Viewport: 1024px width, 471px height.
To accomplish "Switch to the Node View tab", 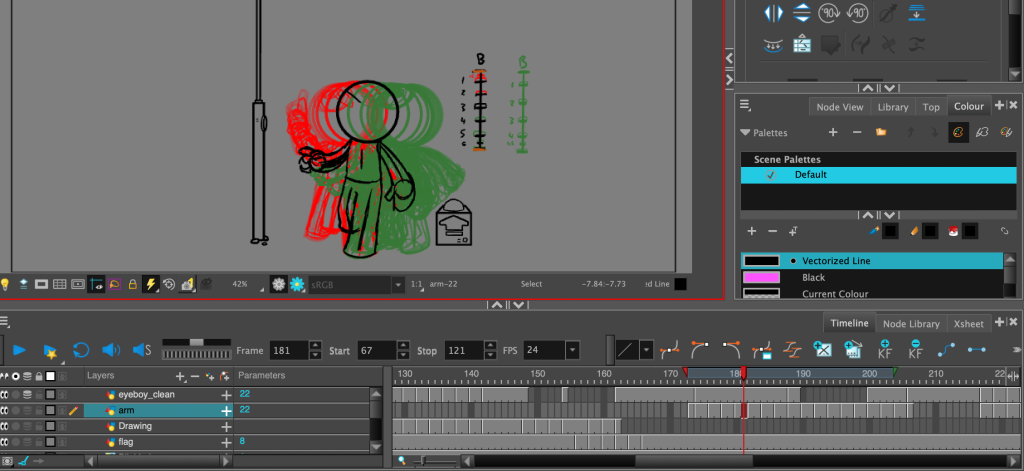I will pyautogui.click(x=840, y=107).
